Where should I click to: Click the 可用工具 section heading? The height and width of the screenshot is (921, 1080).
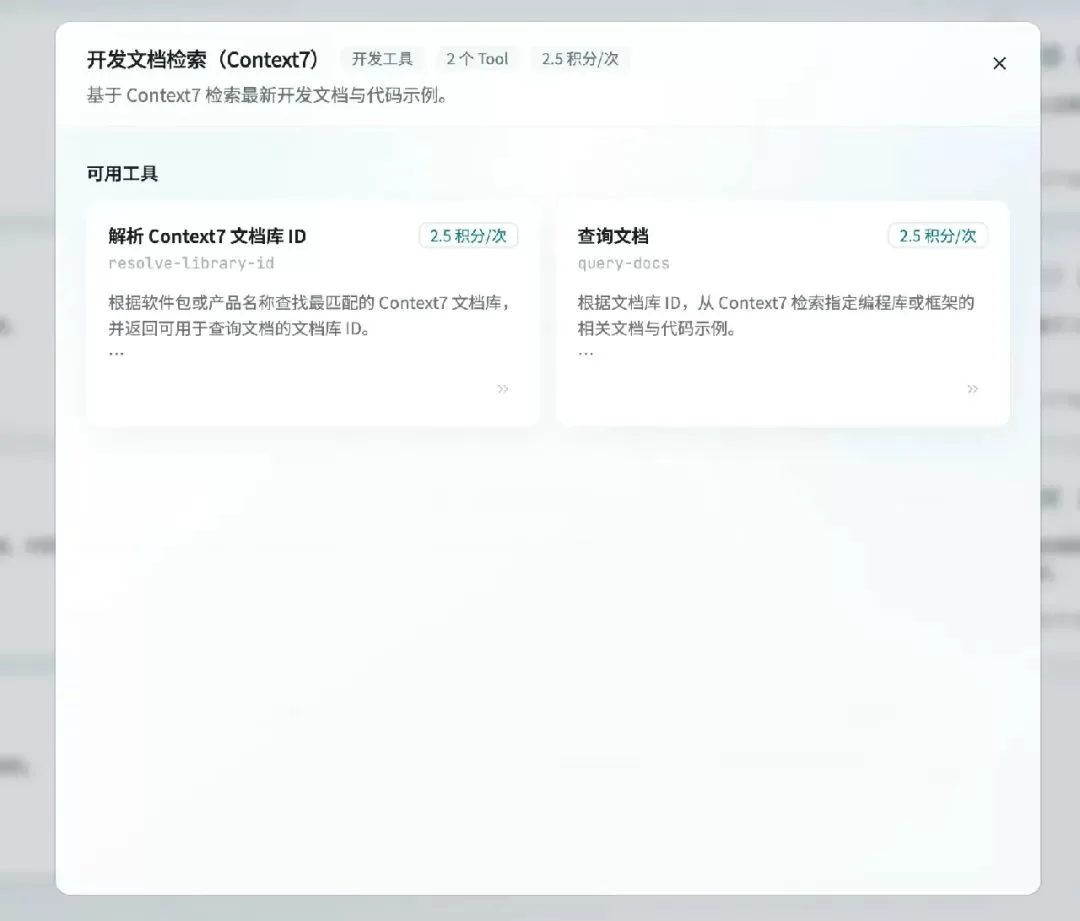(122, 174)
